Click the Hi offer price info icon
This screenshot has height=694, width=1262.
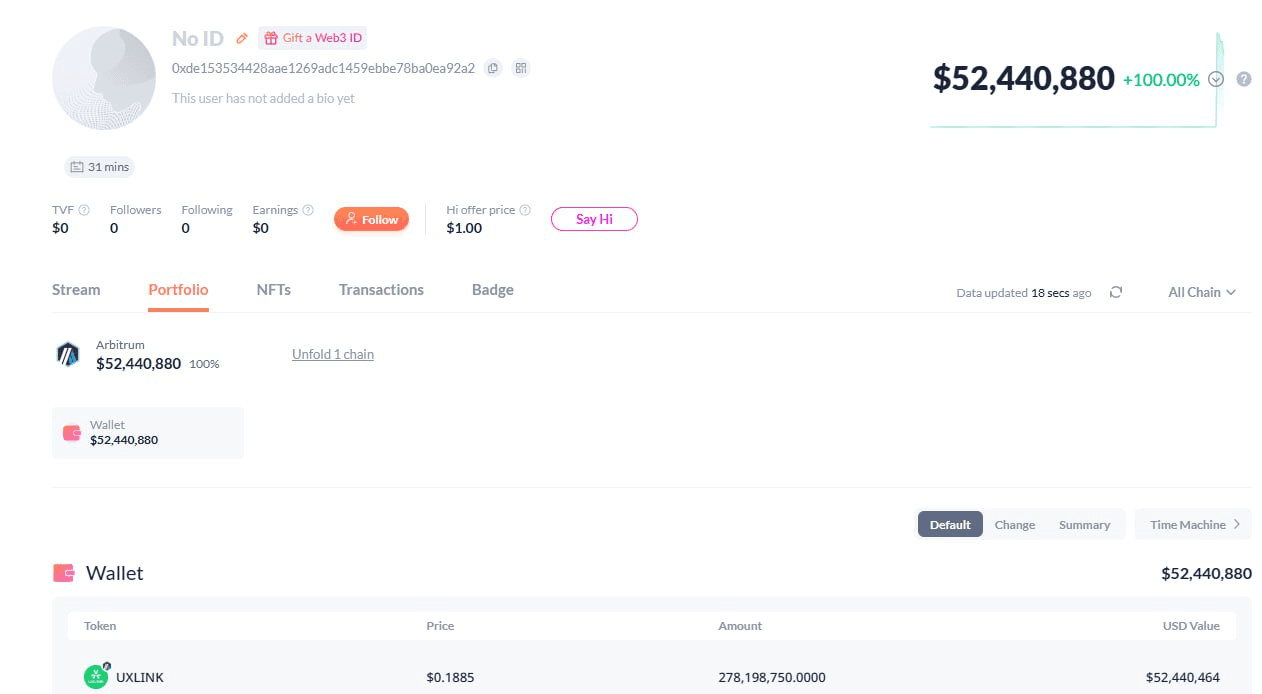pyautogui.click(x=526, y=210)
